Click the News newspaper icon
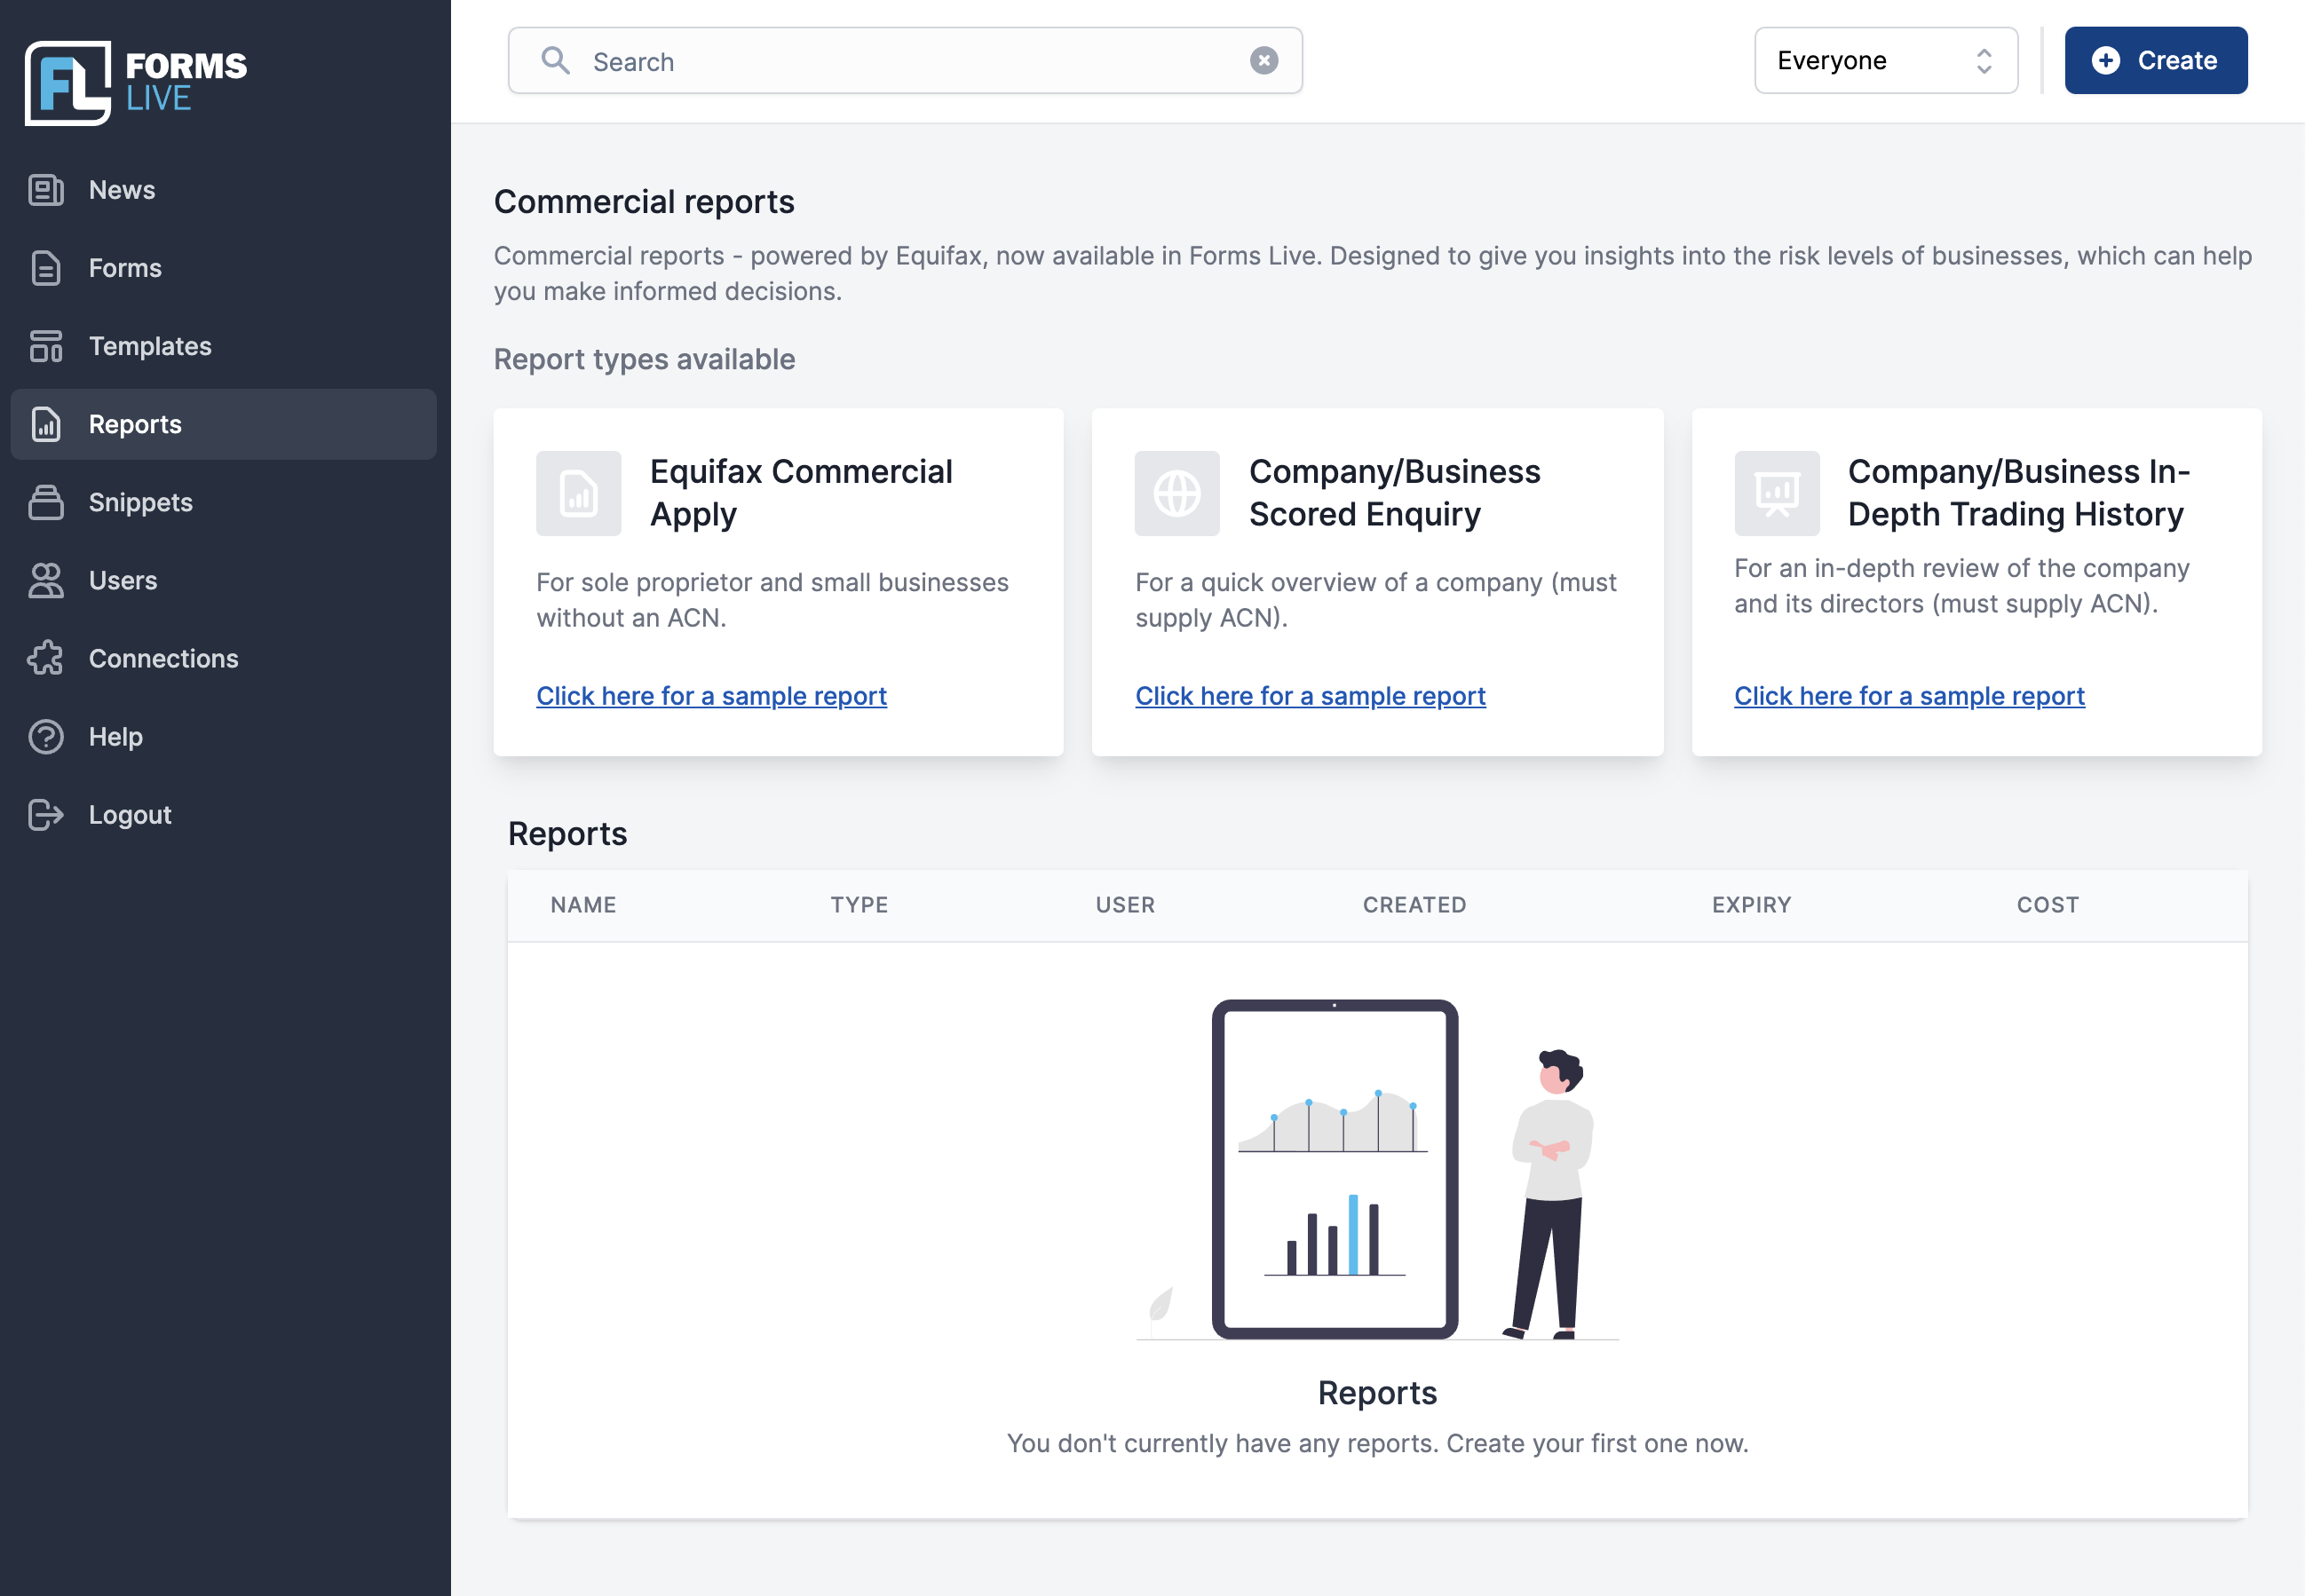 click(46, 190)
